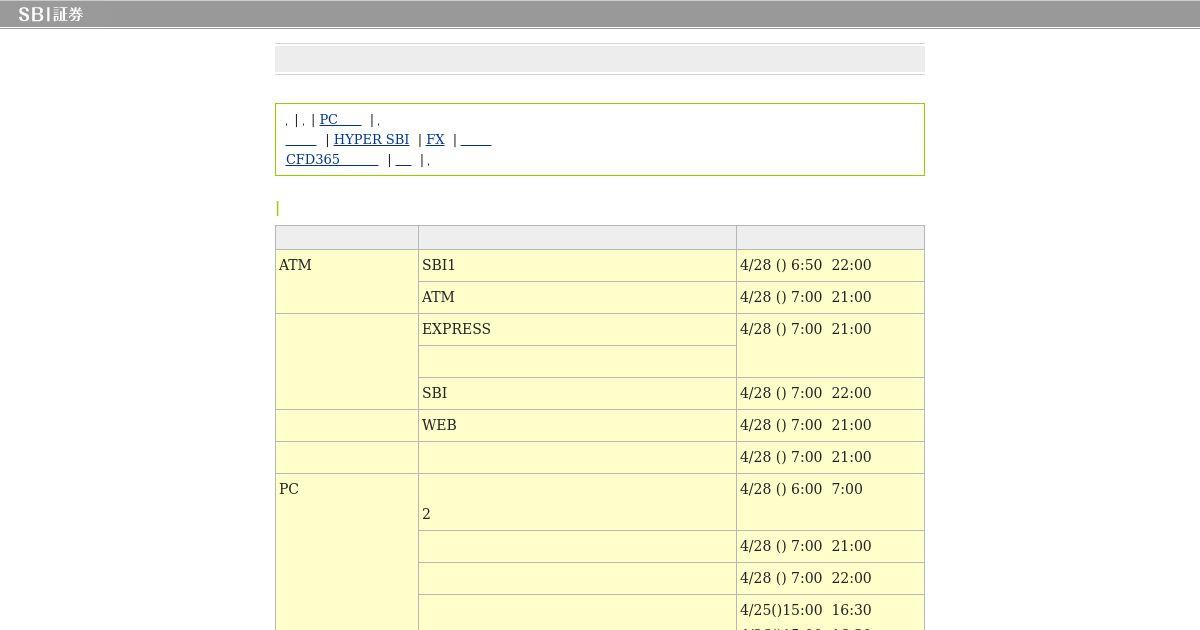
Task: Select the time cell 4/28 () 6:50 22:00
Action: [830, 265]
